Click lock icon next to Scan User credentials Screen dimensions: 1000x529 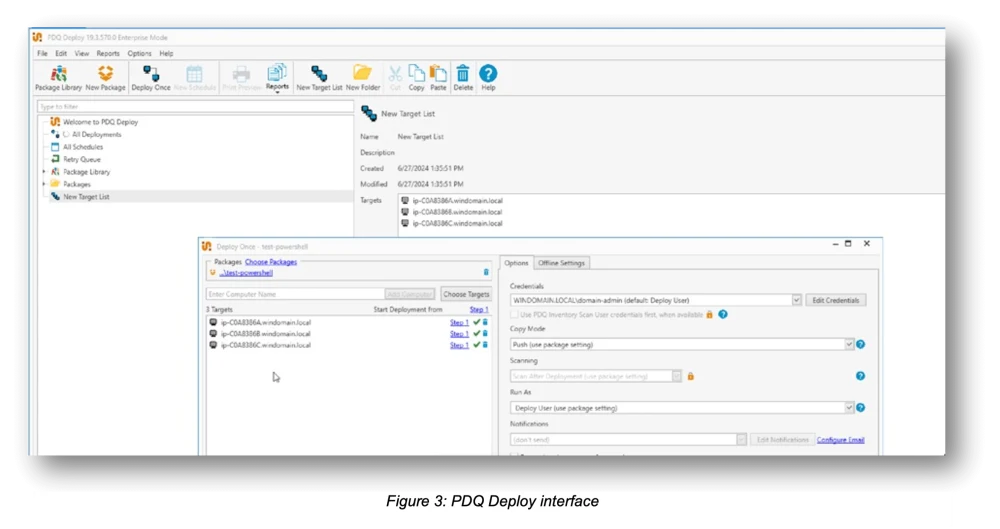pyautogui.click(x=709, y=315)
